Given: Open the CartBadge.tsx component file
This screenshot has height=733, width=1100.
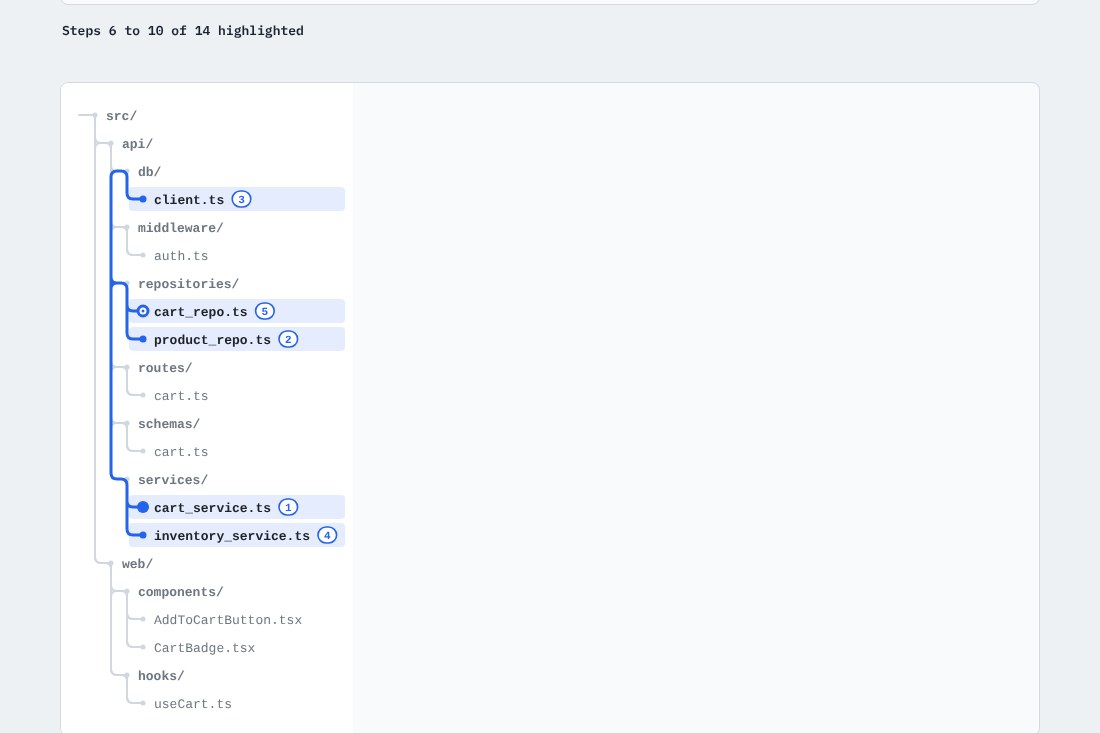Looking at the screenshot, I should pos(204,648).
